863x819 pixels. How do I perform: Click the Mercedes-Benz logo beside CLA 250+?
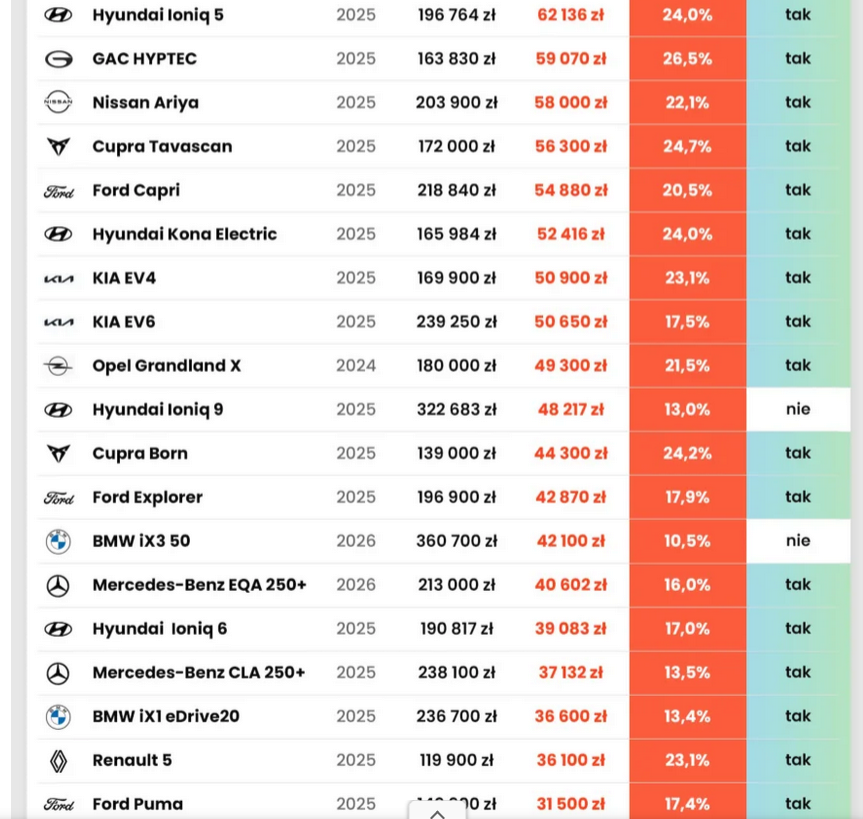pos(58,673)
